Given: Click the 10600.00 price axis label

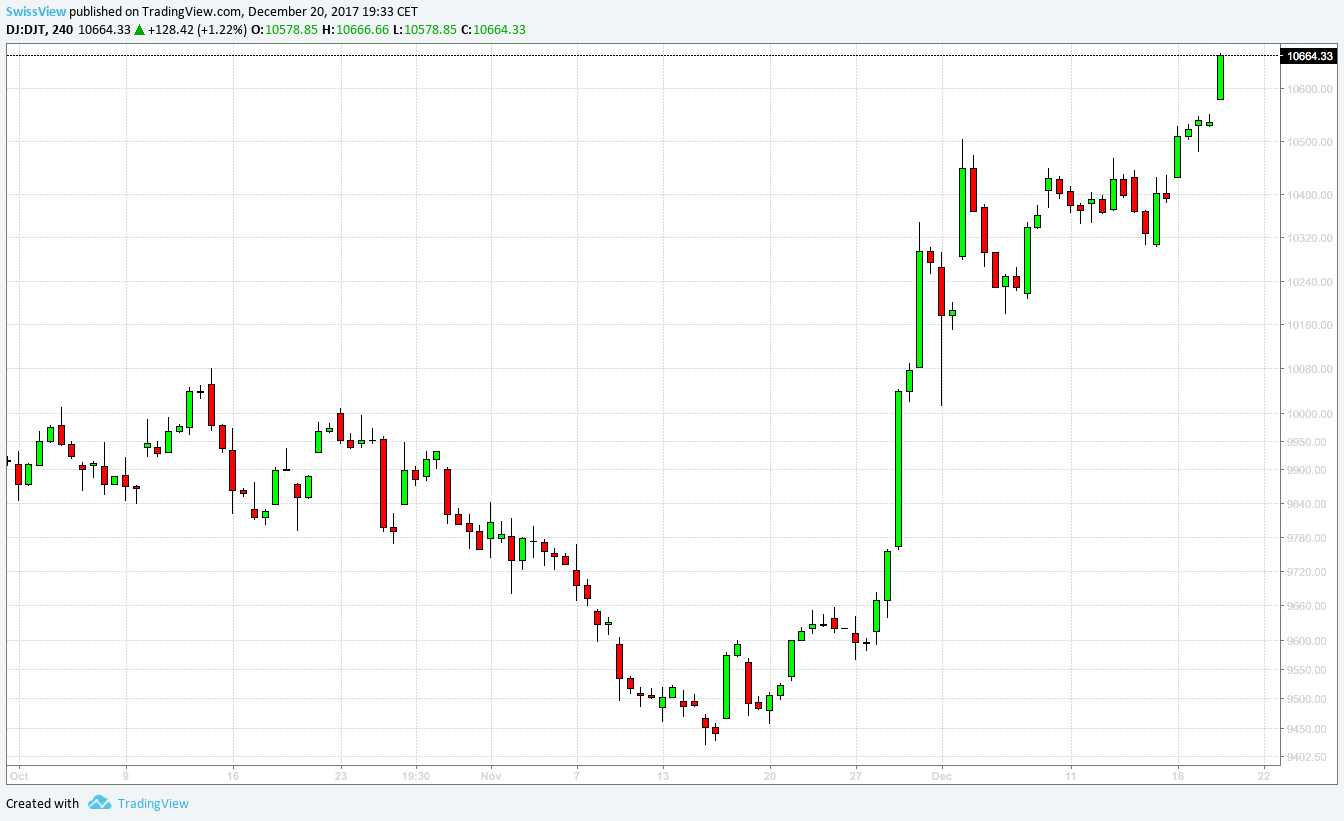Looking at the screenshot, I should pyautogui.click(x=1311, y=89).
